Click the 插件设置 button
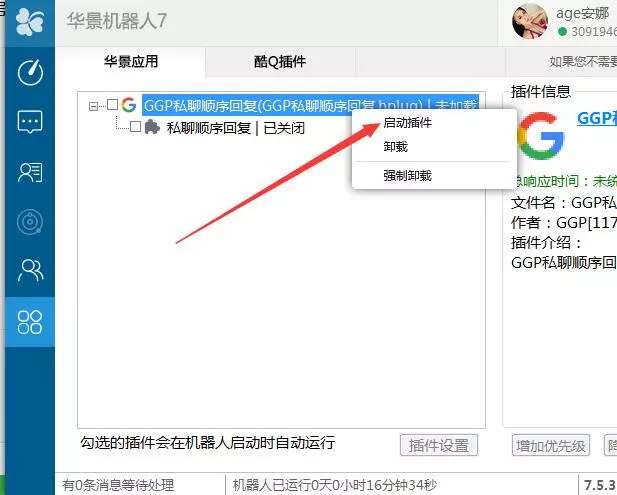 click(439, 445)
